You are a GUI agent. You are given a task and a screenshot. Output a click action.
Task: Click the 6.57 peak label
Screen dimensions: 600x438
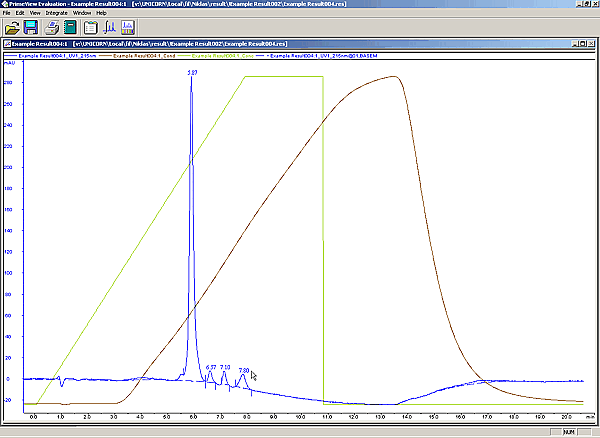(211, 367)
